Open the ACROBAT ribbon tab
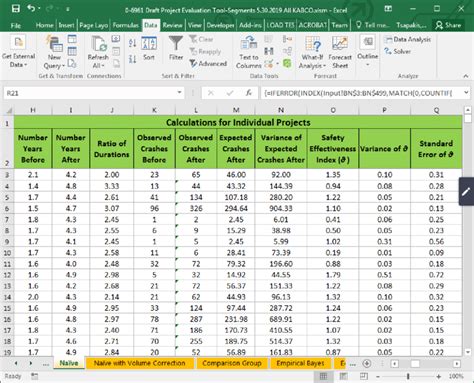This screenshot has height=383, width=474. (x=313, y=25)
